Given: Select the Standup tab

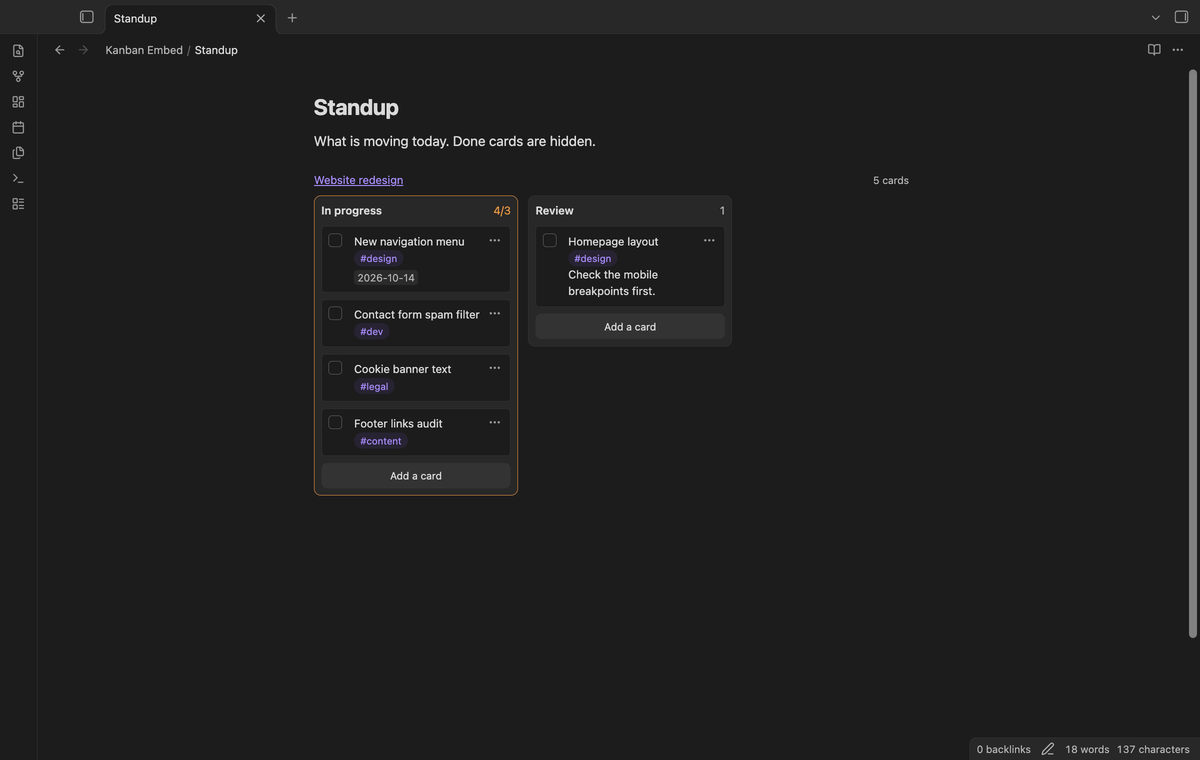Looking at the screenshot, I should (190, 18).
